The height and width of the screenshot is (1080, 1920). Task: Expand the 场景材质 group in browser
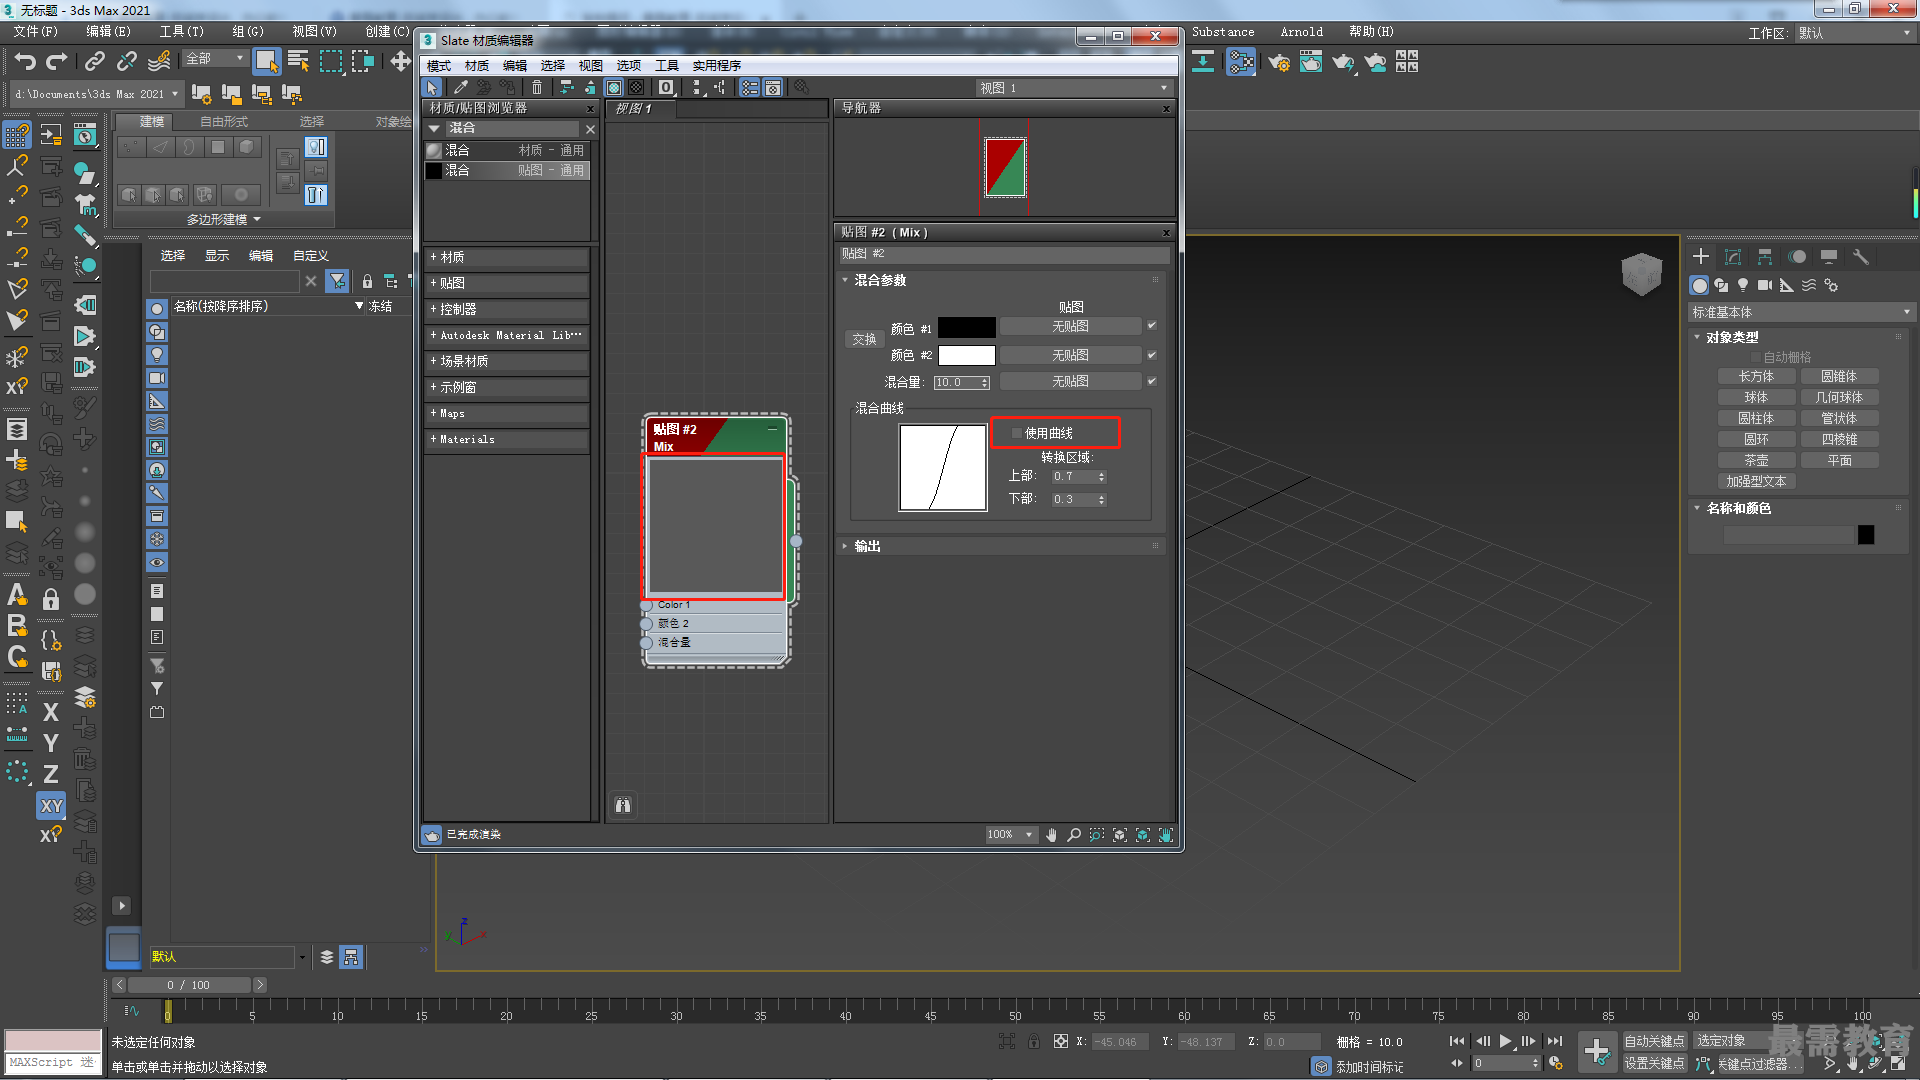click(x=506, y=361)
